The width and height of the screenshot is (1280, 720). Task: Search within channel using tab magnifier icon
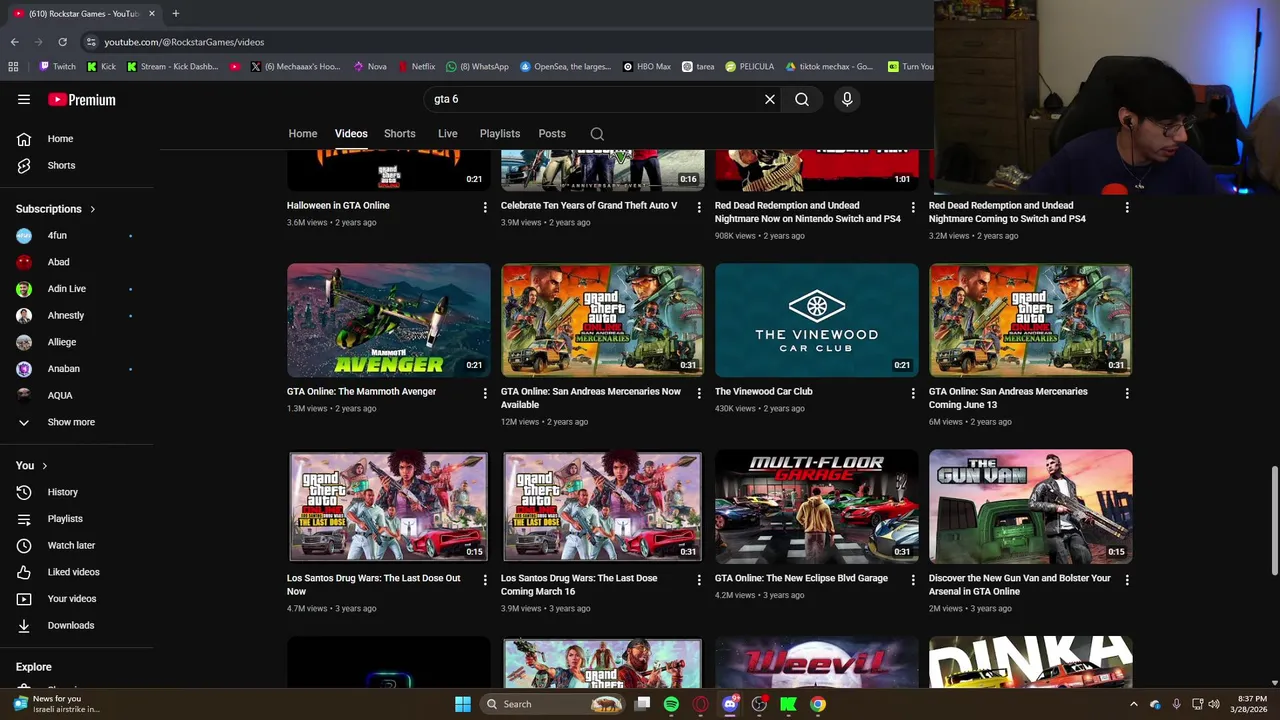597,134
